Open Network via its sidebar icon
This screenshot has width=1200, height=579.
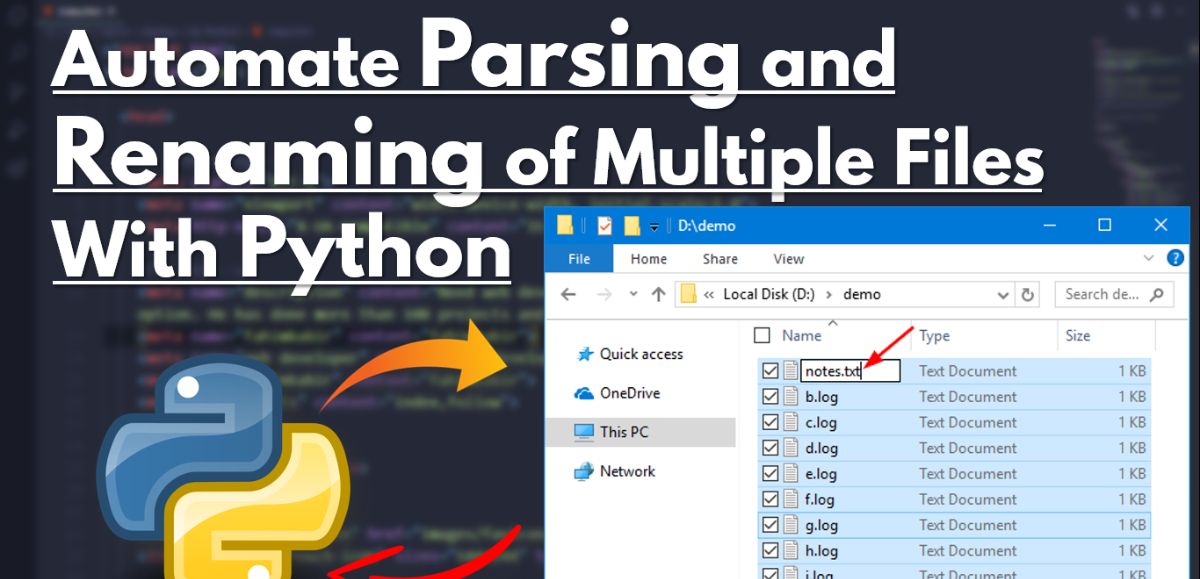(585, 471)
